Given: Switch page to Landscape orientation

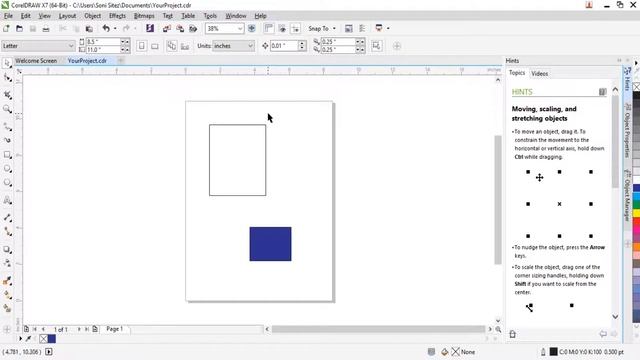Looking at the screenshot, I should tap(155, 46).
